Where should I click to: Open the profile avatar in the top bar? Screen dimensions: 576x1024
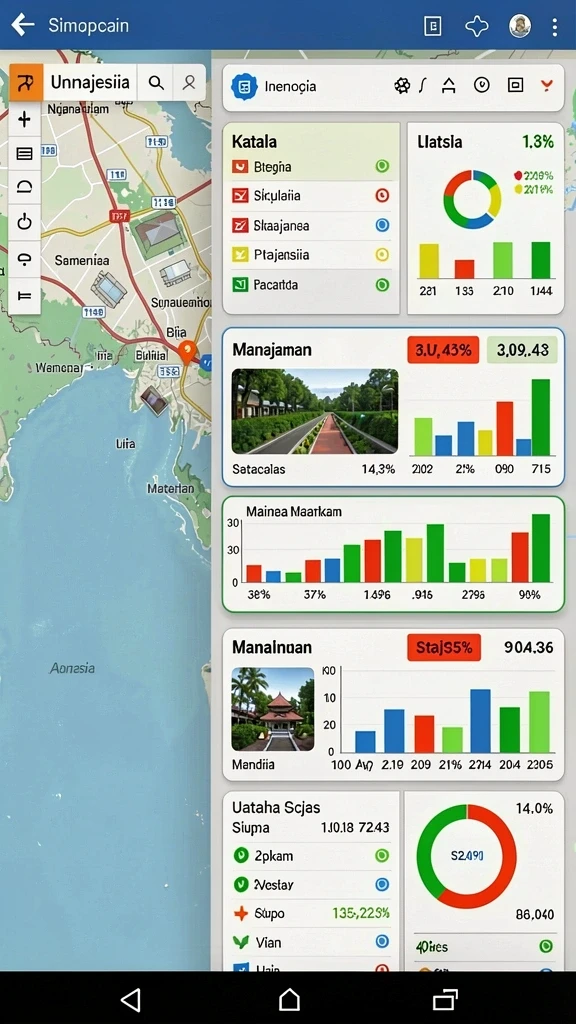(520, 26)
